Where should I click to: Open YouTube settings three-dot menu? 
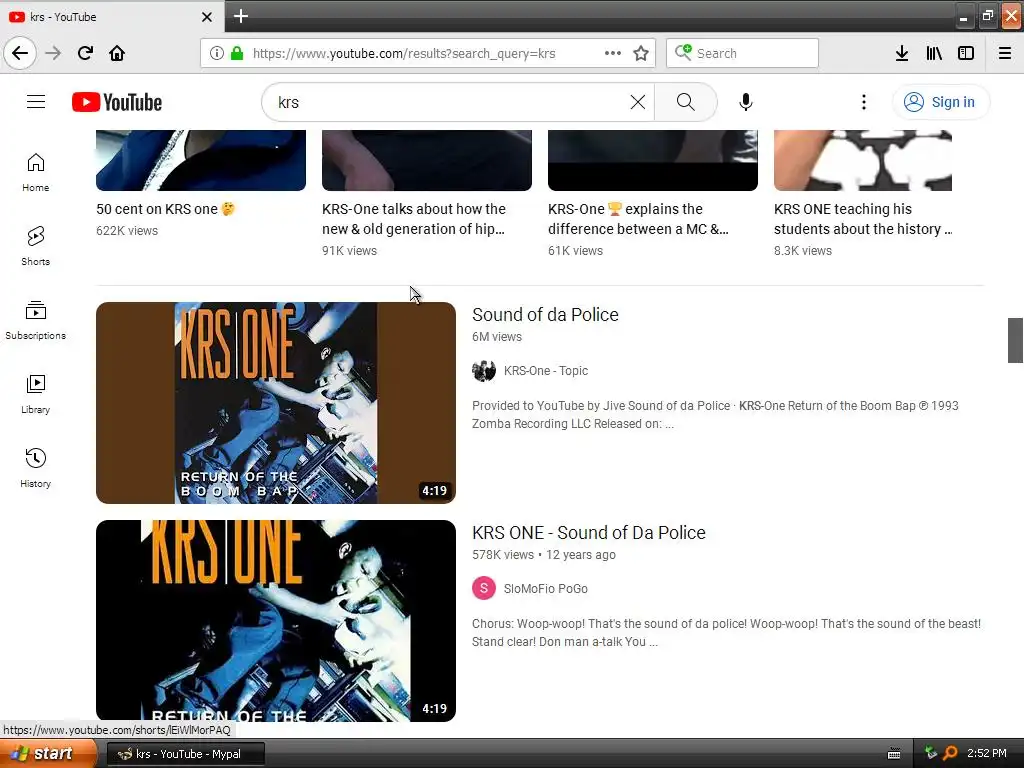[863, 102]
